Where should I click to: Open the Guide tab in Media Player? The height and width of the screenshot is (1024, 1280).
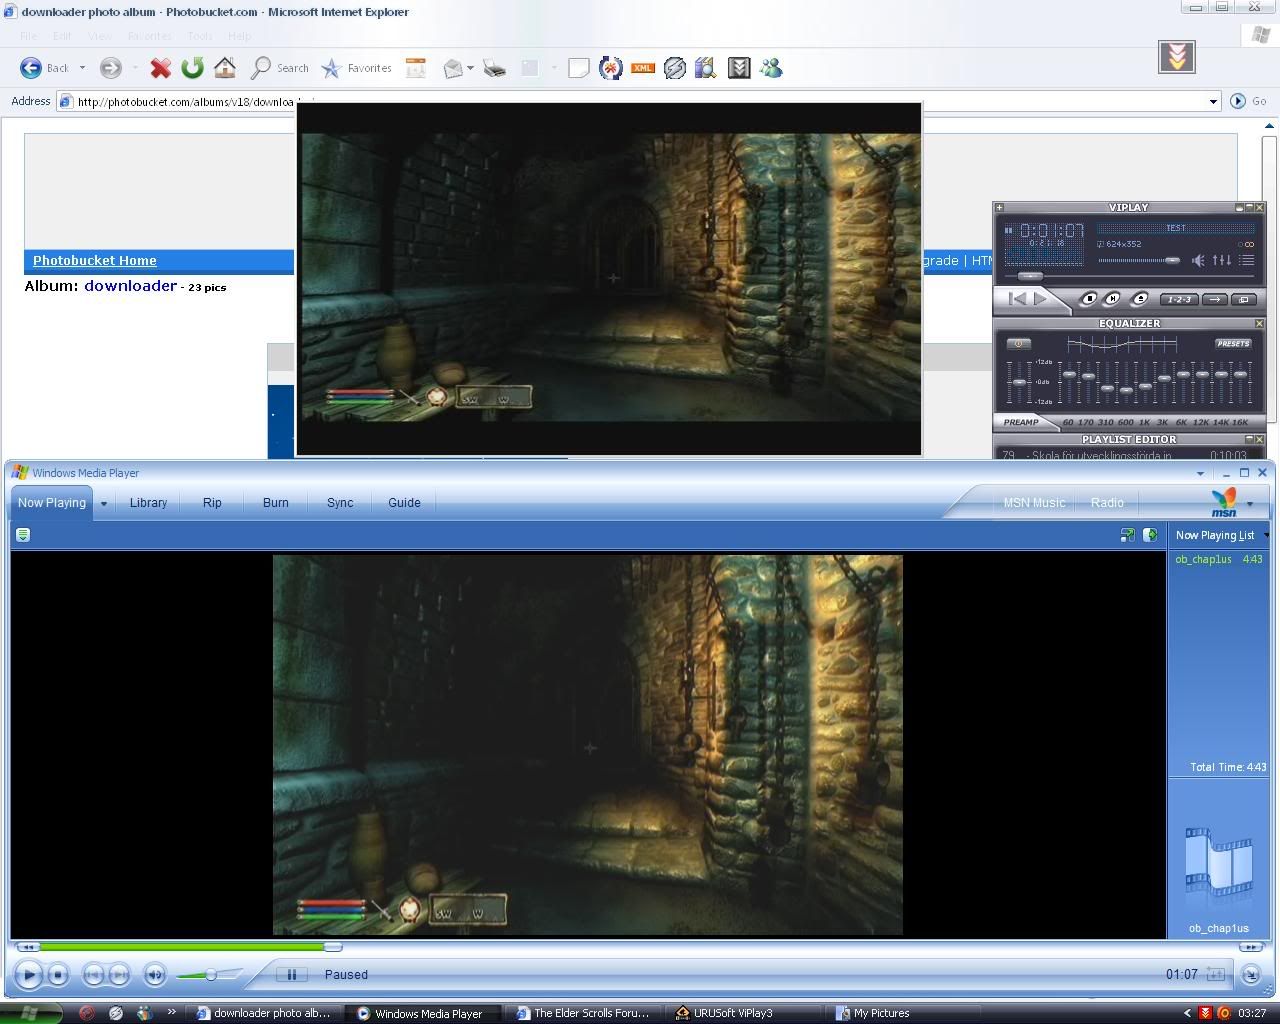[x=404, y=503]
